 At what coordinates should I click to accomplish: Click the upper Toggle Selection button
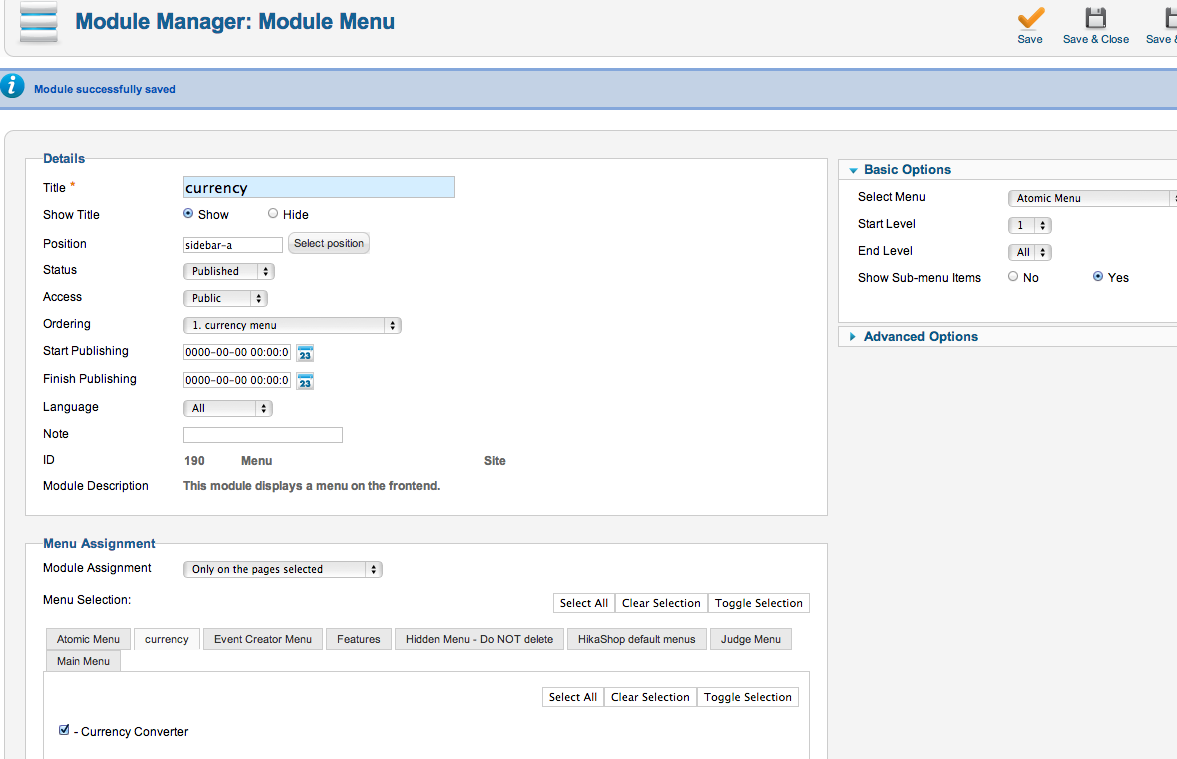click(x=758, y=603)
